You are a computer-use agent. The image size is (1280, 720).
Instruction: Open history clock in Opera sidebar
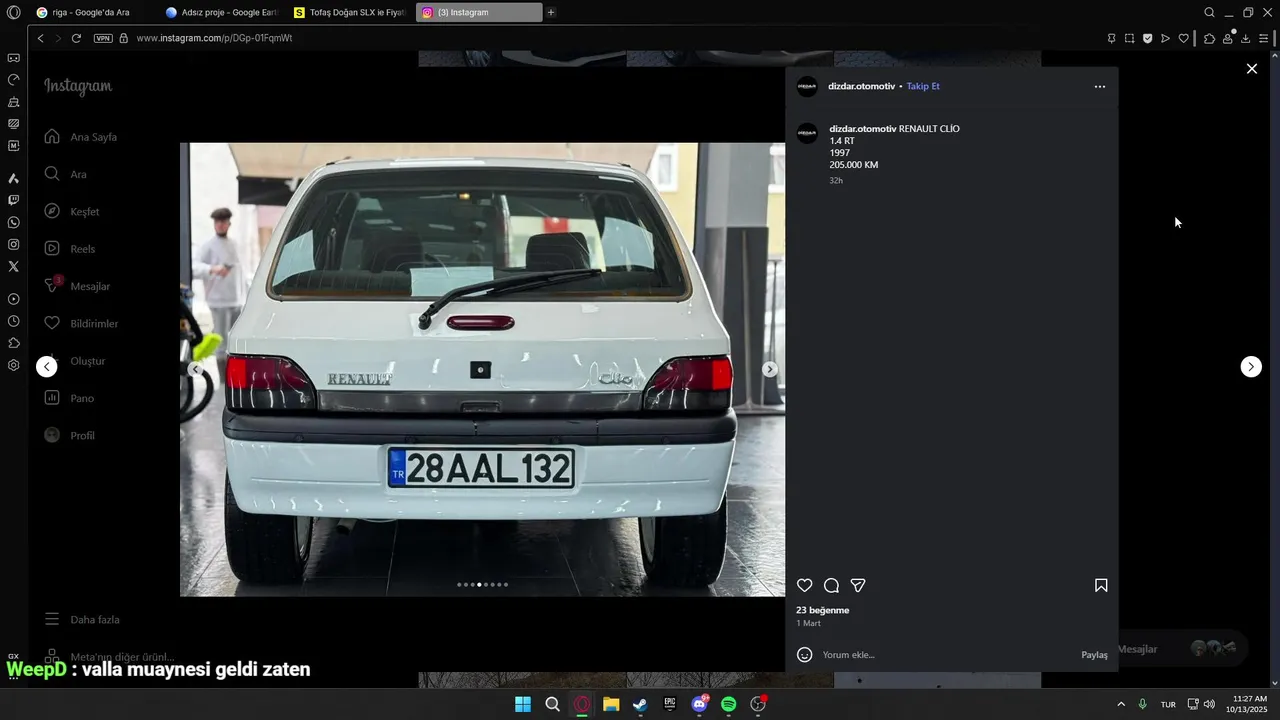click(x=13, y=321)
